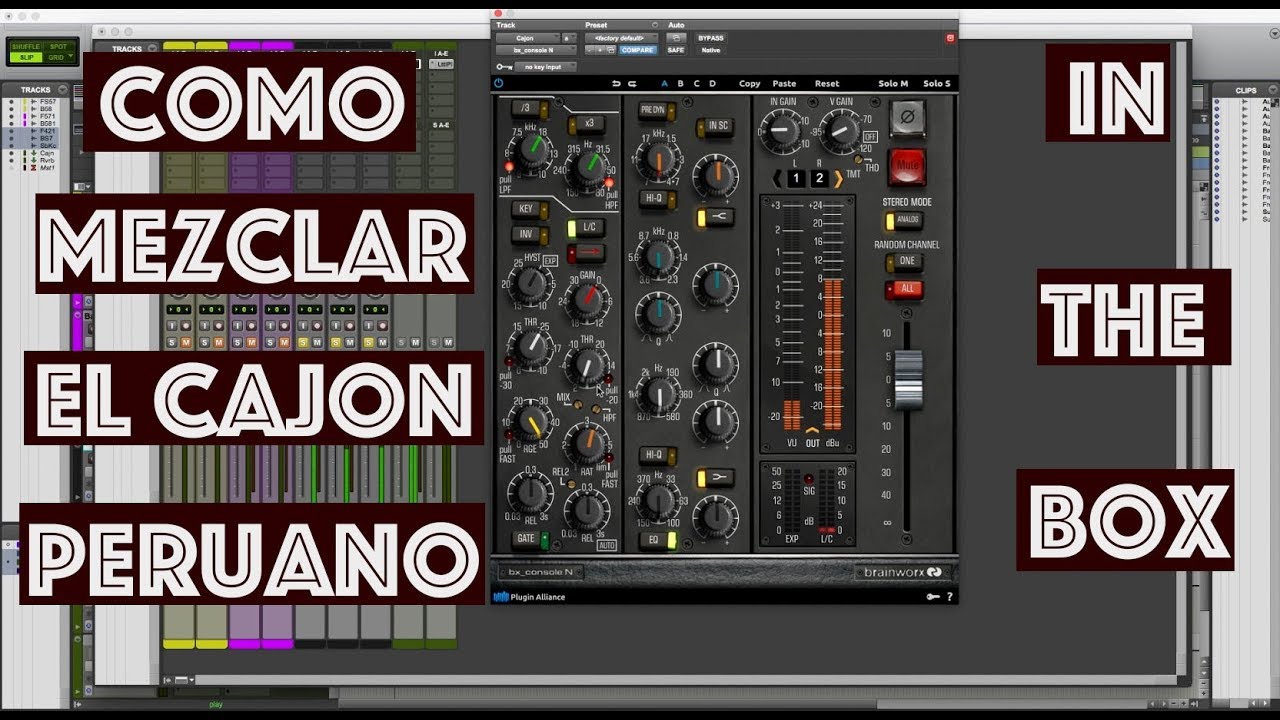
Task: Open the factory default preset dropdown
Action: pos(622,38)
